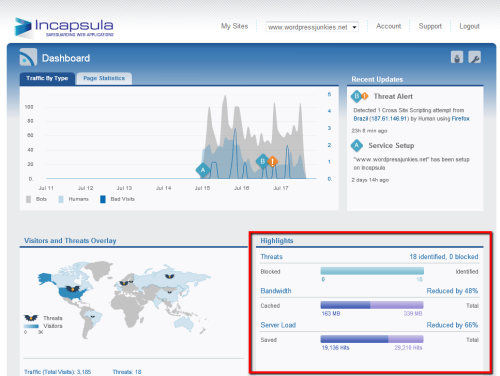Open the lock icon in the Dashboard header
500x376 pixels.
pyautogui.click(x=457, y=57)
